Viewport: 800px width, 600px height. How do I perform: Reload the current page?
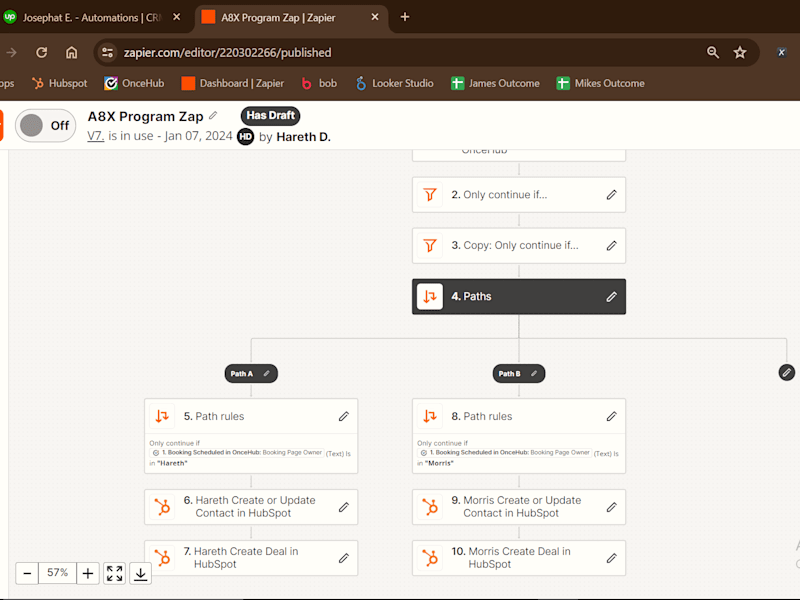tap(41, 53)
